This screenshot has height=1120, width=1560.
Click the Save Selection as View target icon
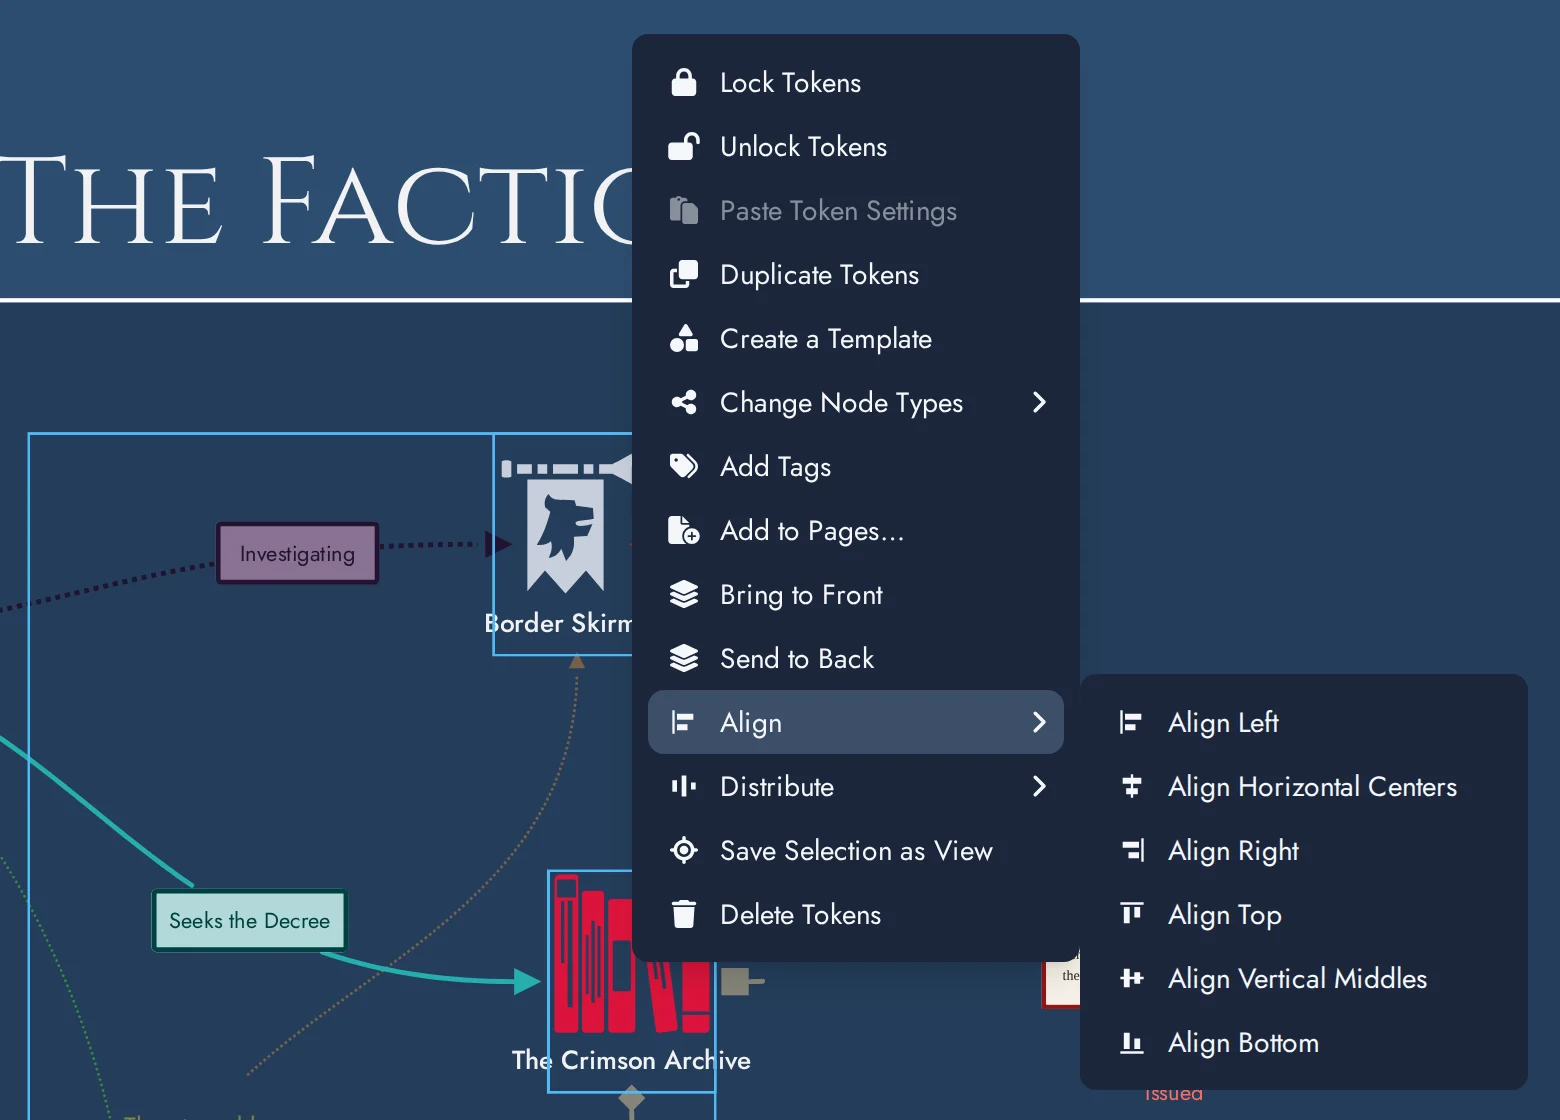(x=684, y=851)
